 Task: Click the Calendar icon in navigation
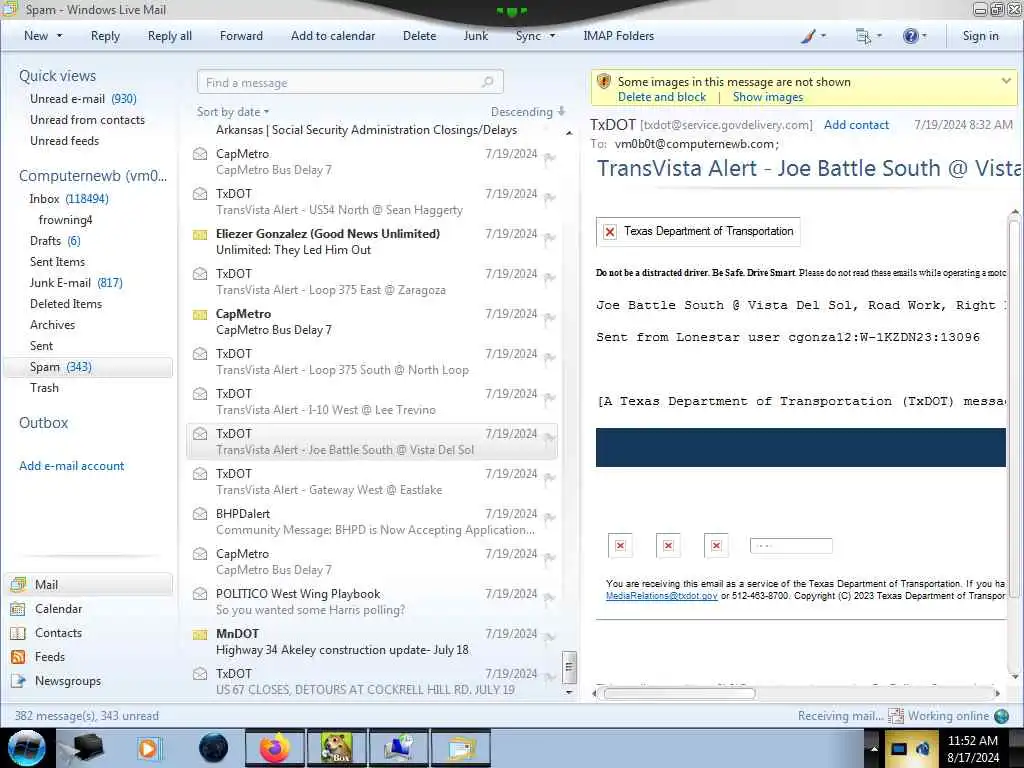click(x=18, y=609)
